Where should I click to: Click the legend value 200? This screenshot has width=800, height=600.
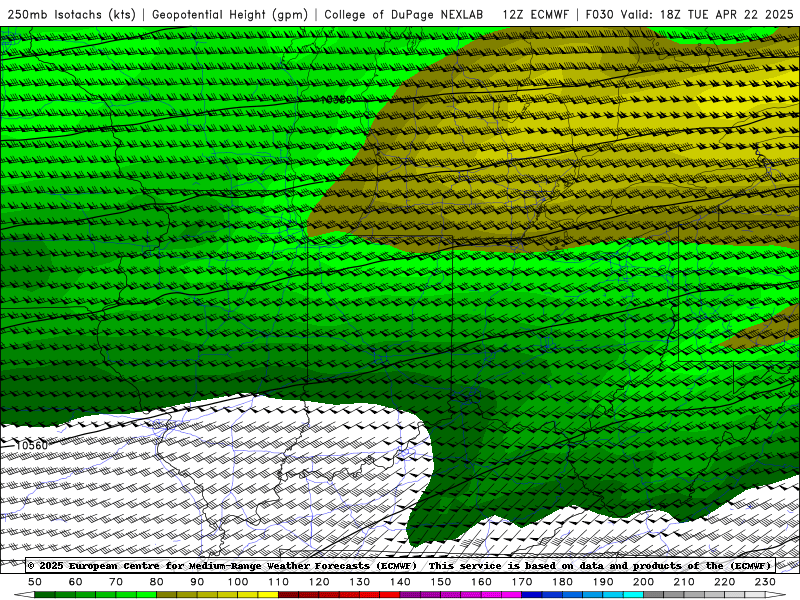(x=643, y=582)
